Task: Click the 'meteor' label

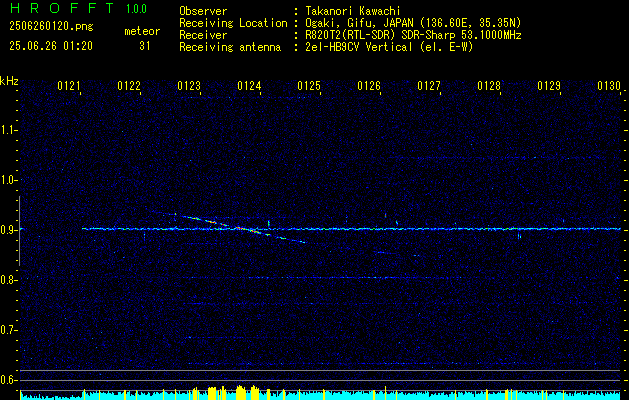Action: point(142,31)
